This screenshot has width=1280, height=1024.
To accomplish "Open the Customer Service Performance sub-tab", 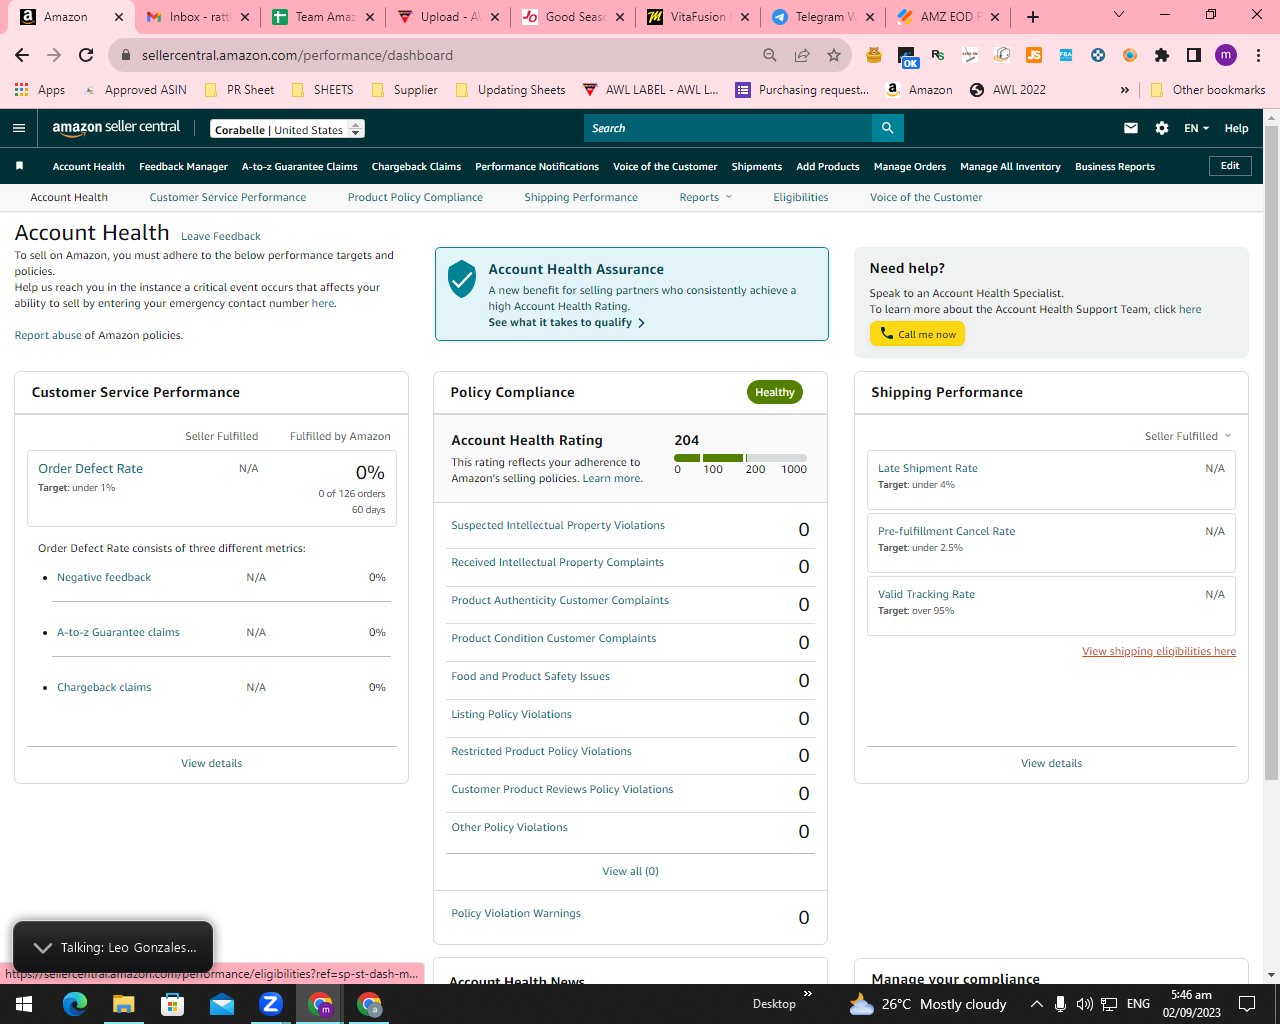I will pos(228,197).
